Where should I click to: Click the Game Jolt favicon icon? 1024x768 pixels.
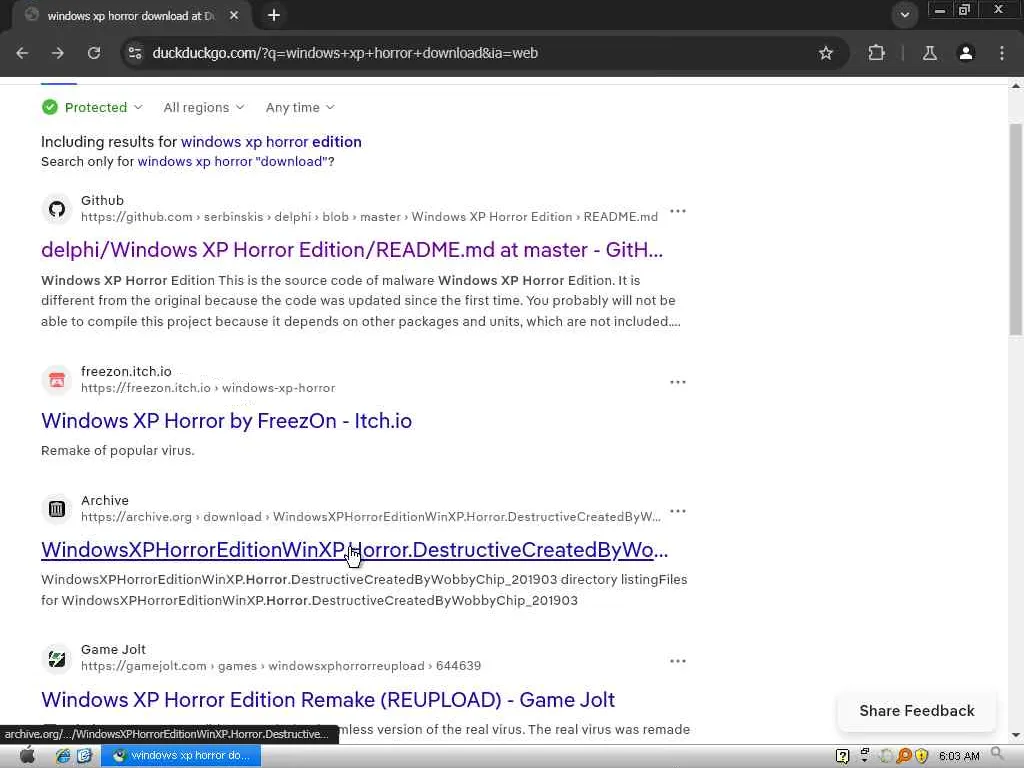(57, 658)
